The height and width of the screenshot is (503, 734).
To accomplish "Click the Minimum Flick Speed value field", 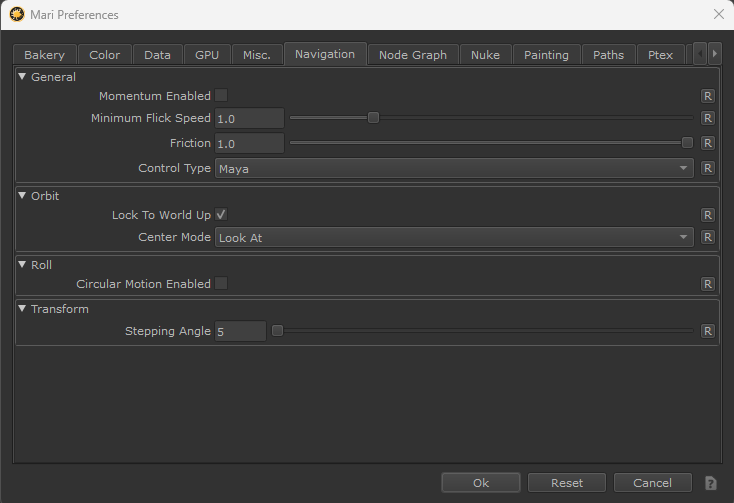I will 250,118.
